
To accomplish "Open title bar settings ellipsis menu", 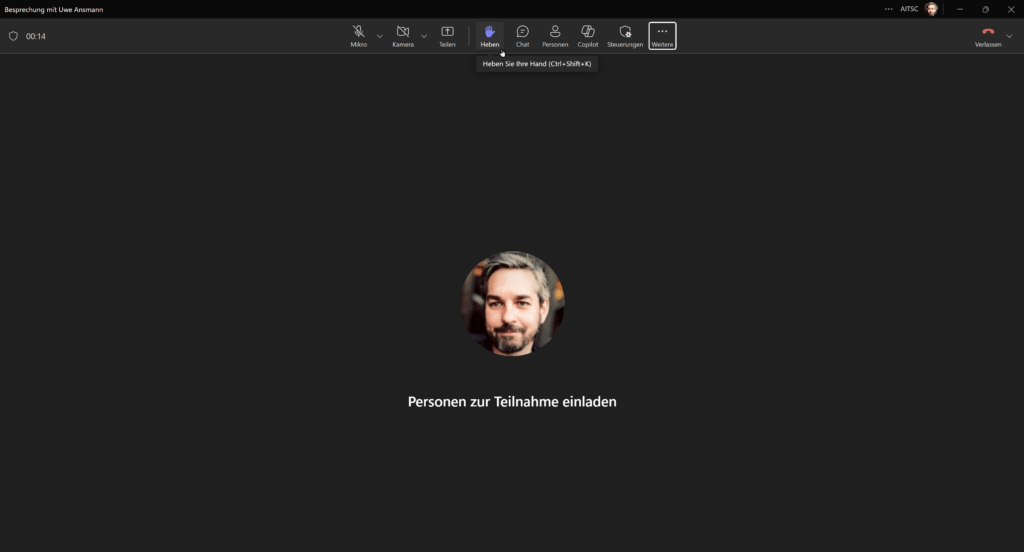I will 888,9.
